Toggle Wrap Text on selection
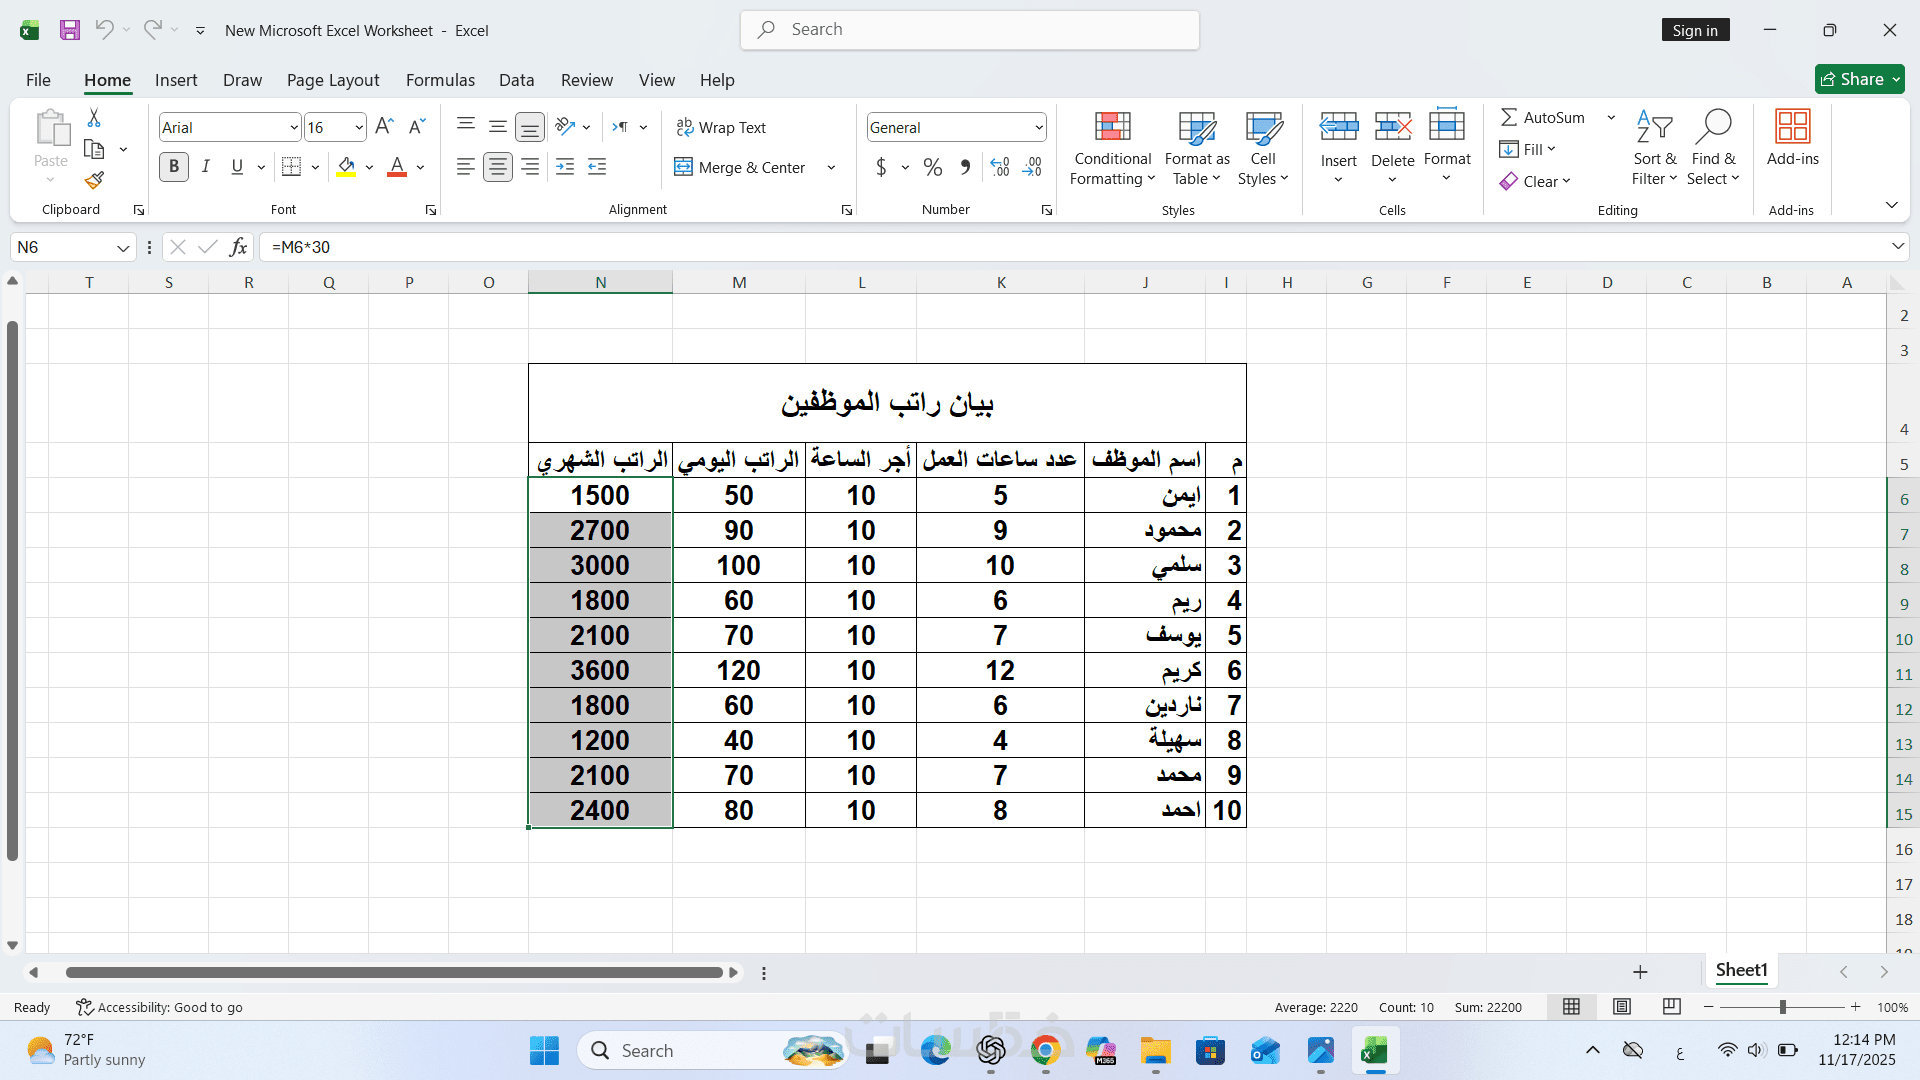Screen dimensions: 1920x1080 [x=720, y=127]
